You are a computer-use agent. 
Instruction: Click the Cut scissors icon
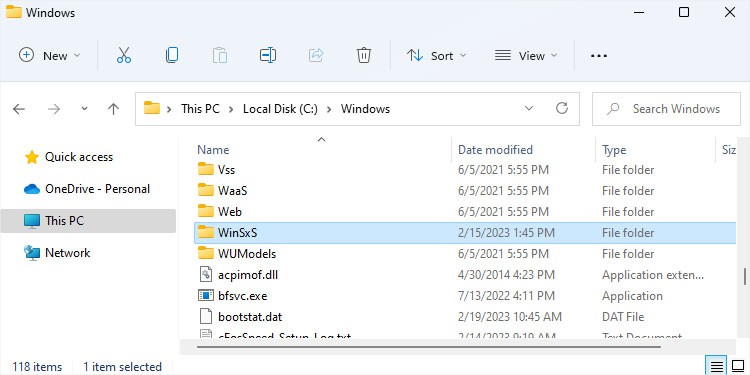click(x=124, y=55)
